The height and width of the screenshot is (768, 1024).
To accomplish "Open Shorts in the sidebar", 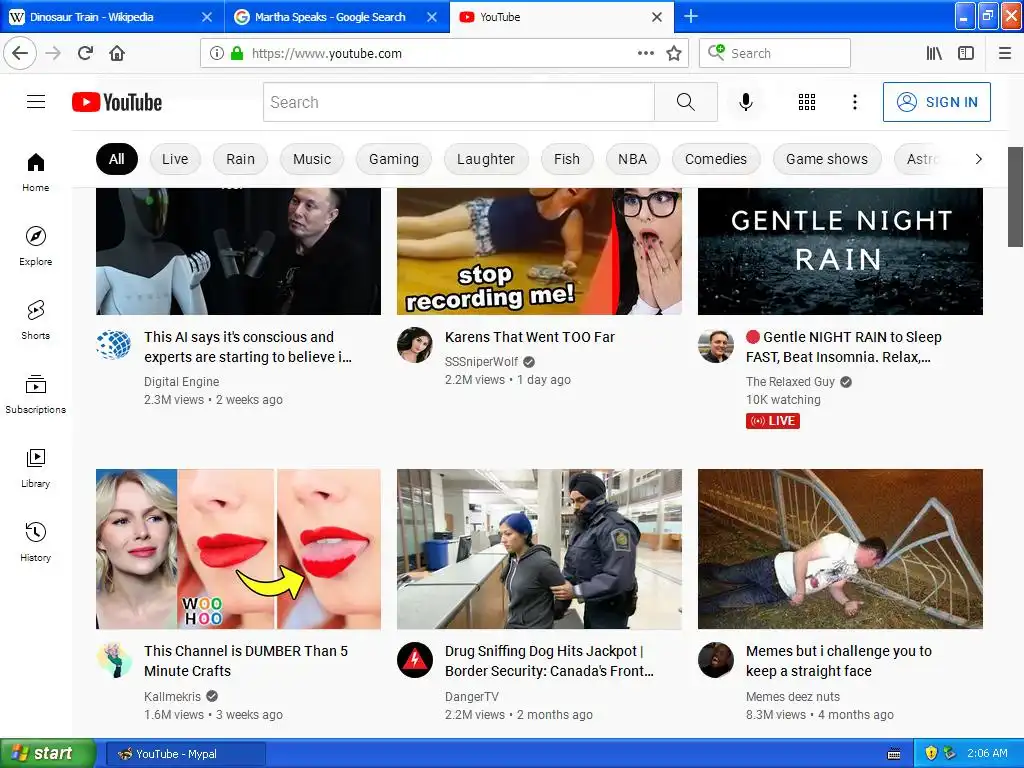I will [36, 321].
